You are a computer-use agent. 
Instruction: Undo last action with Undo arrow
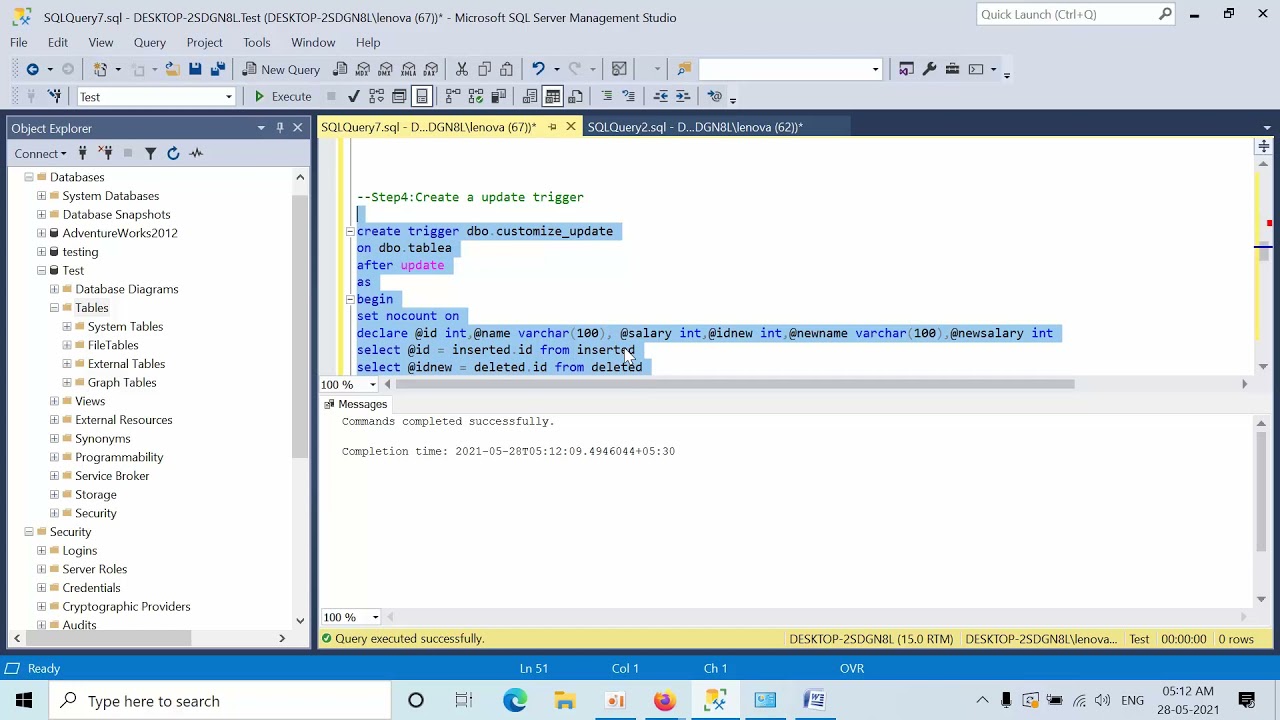(538, 69)
